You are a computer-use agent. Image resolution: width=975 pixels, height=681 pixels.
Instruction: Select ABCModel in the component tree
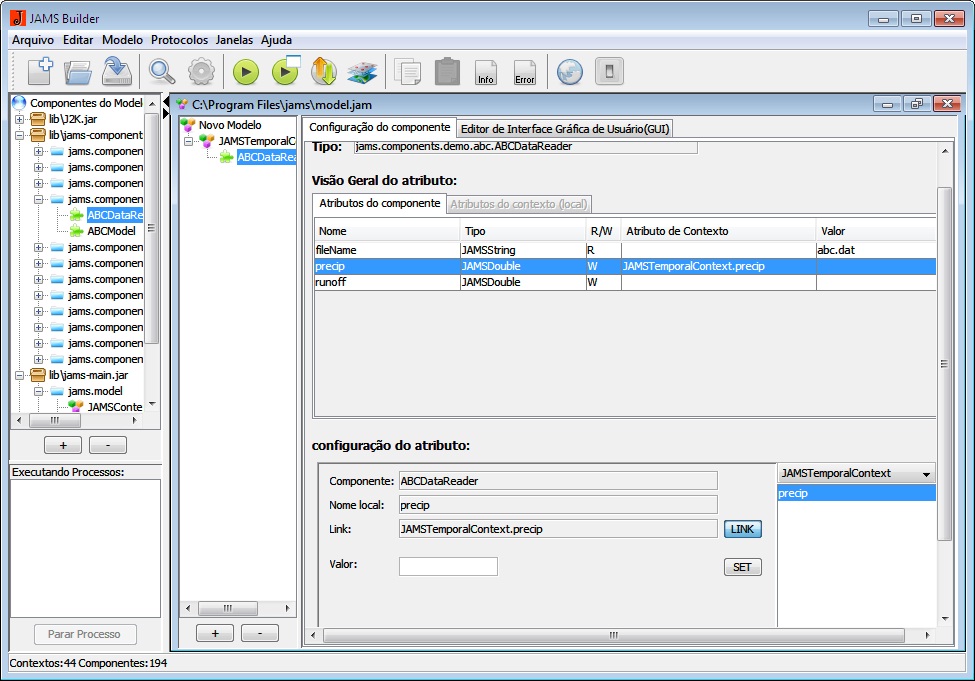pos(111,231)
